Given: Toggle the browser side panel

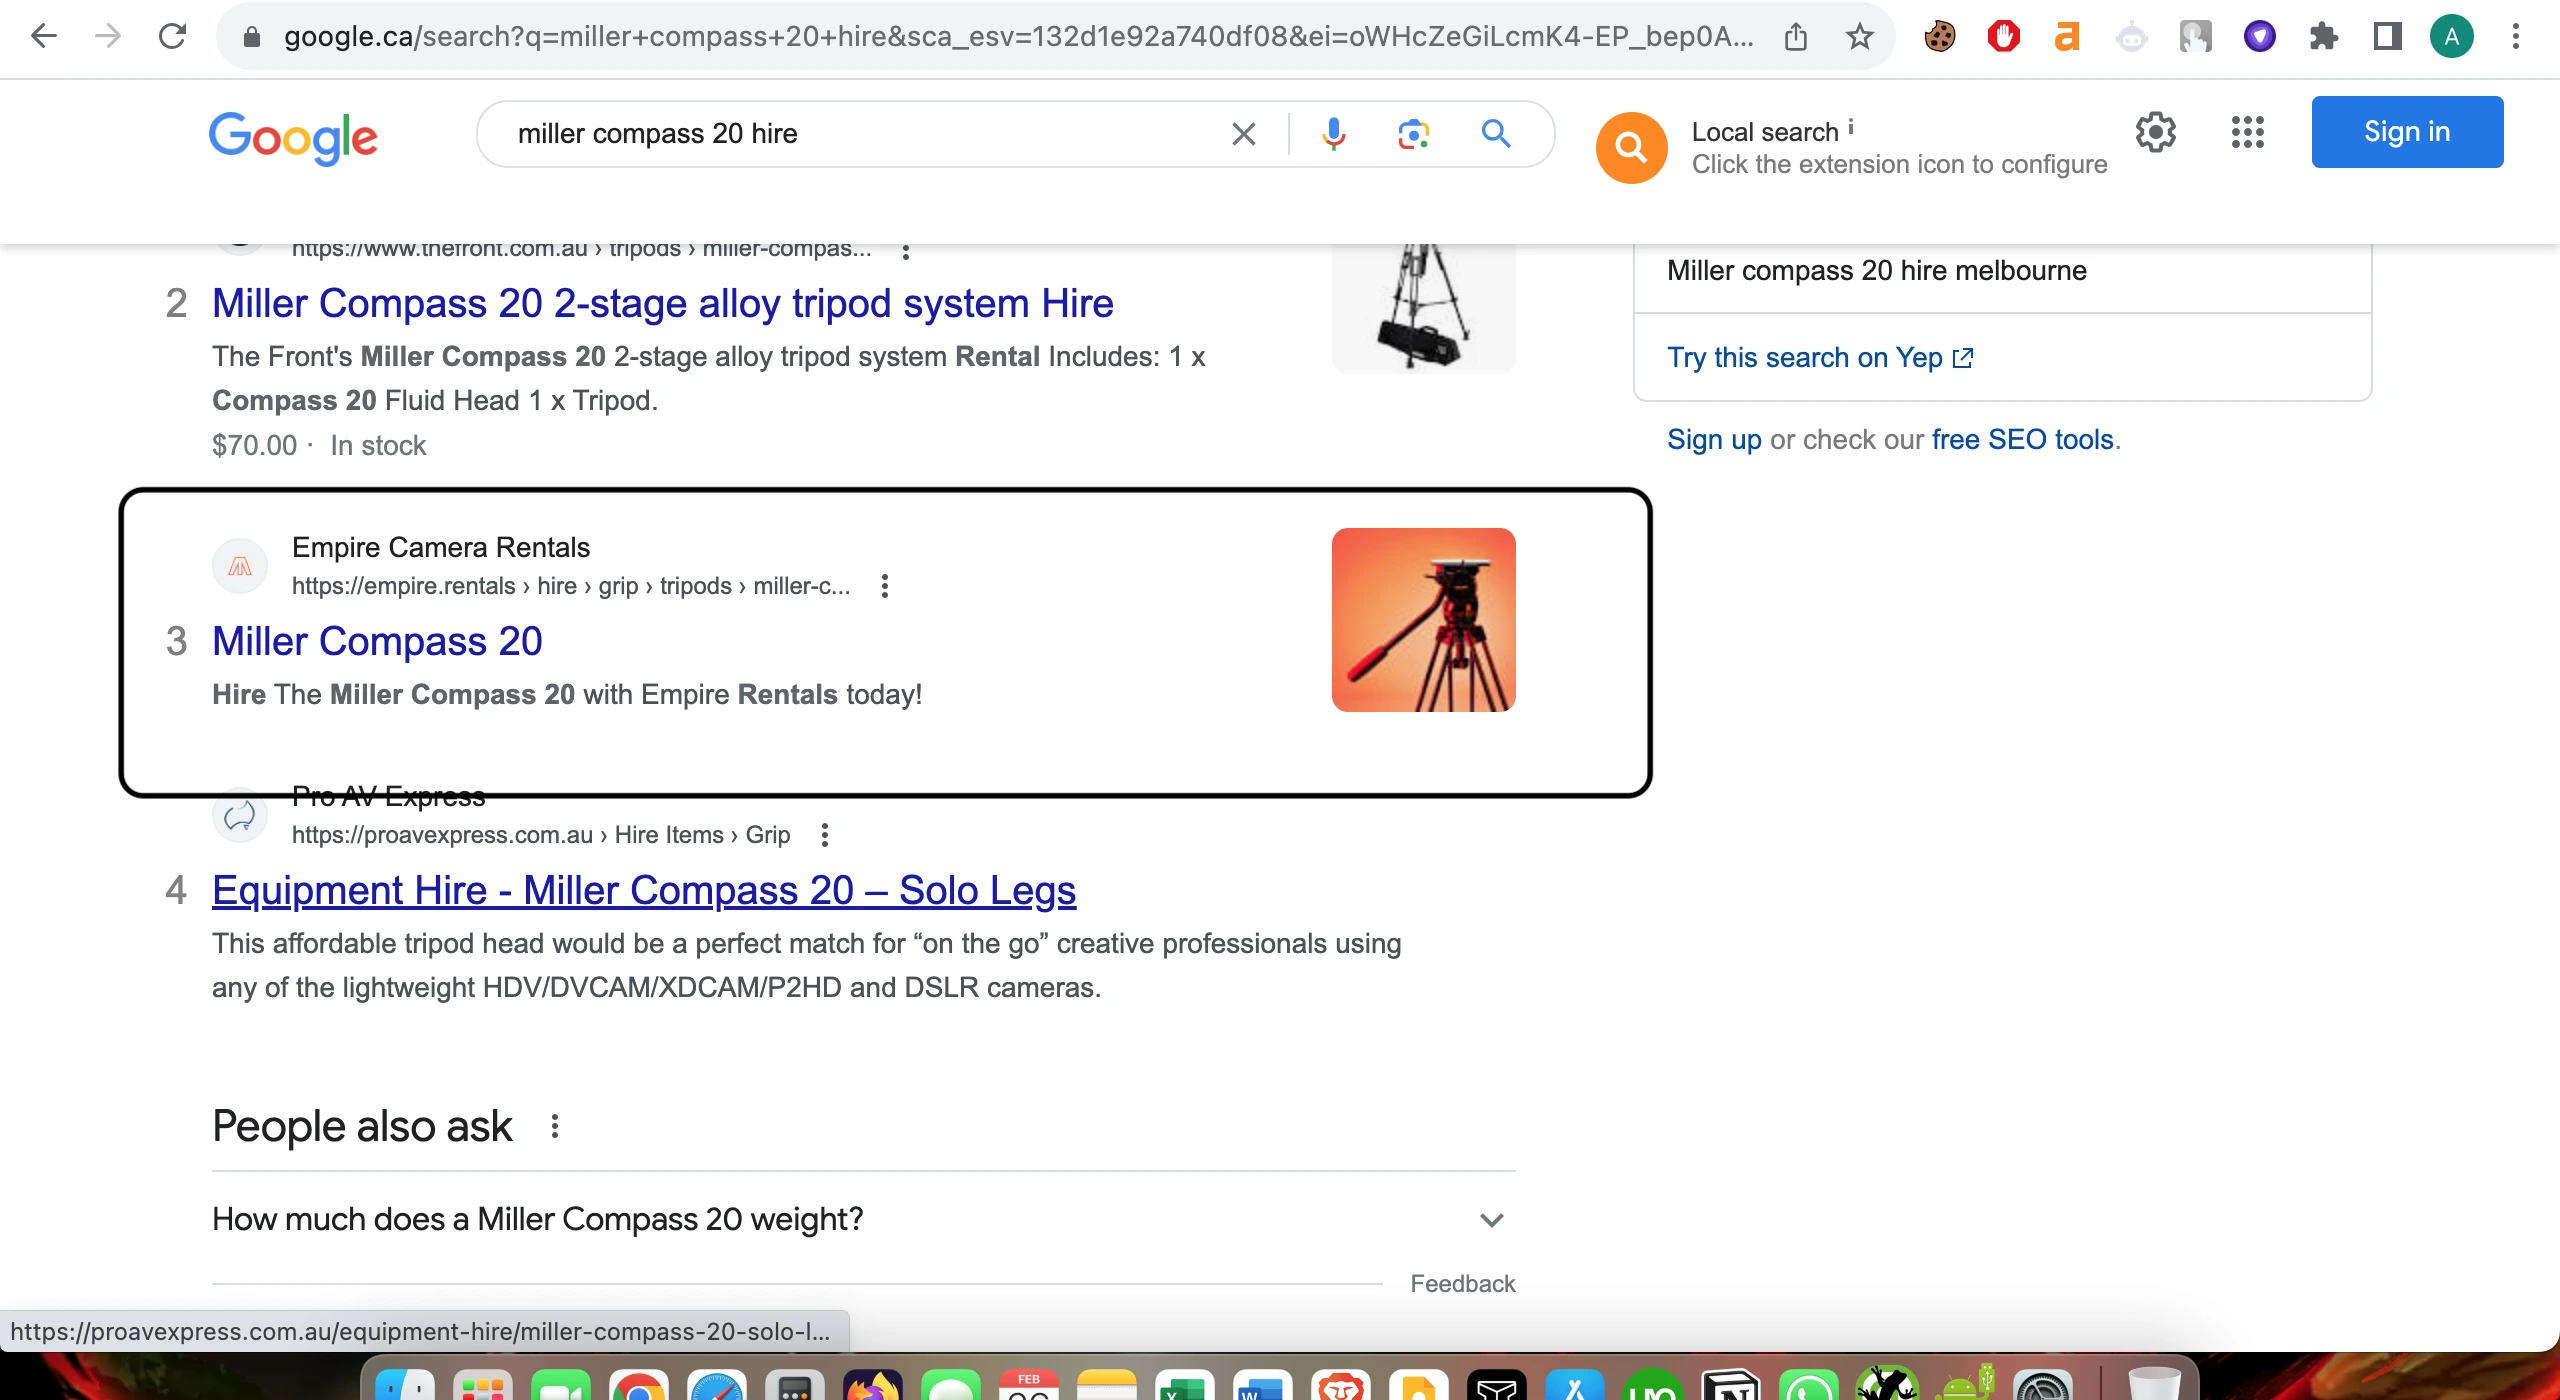Looking at the screenshot, I should [2387, 37].
